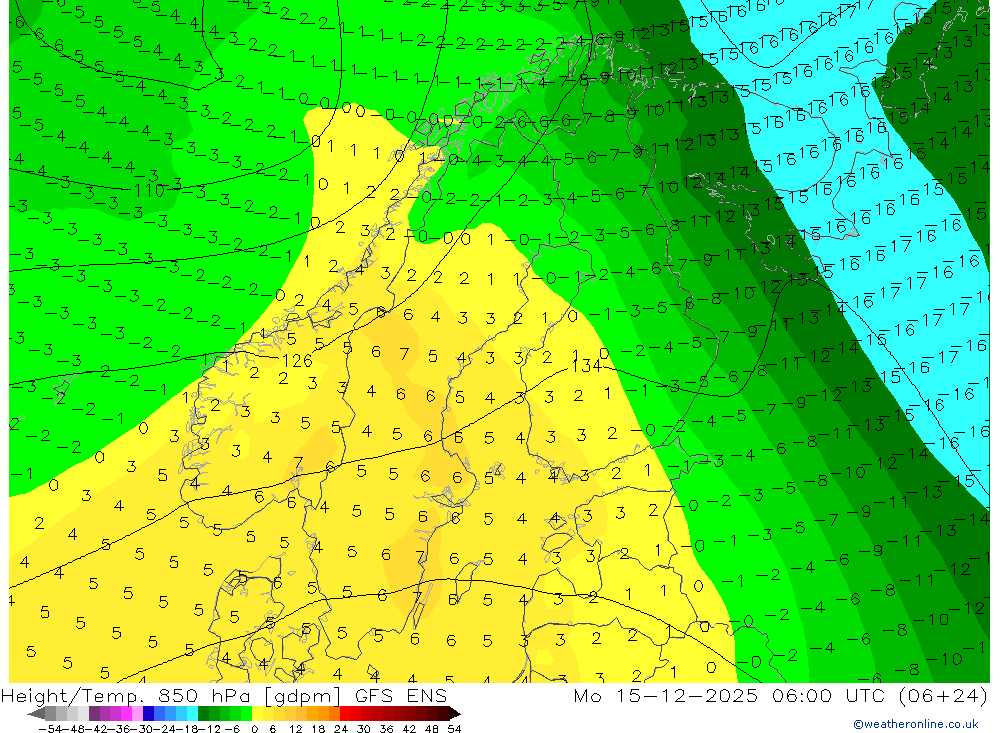Click the '54' legend label at the right end
The height and width of the screenshot is (733, 1000).
point(454,729)
